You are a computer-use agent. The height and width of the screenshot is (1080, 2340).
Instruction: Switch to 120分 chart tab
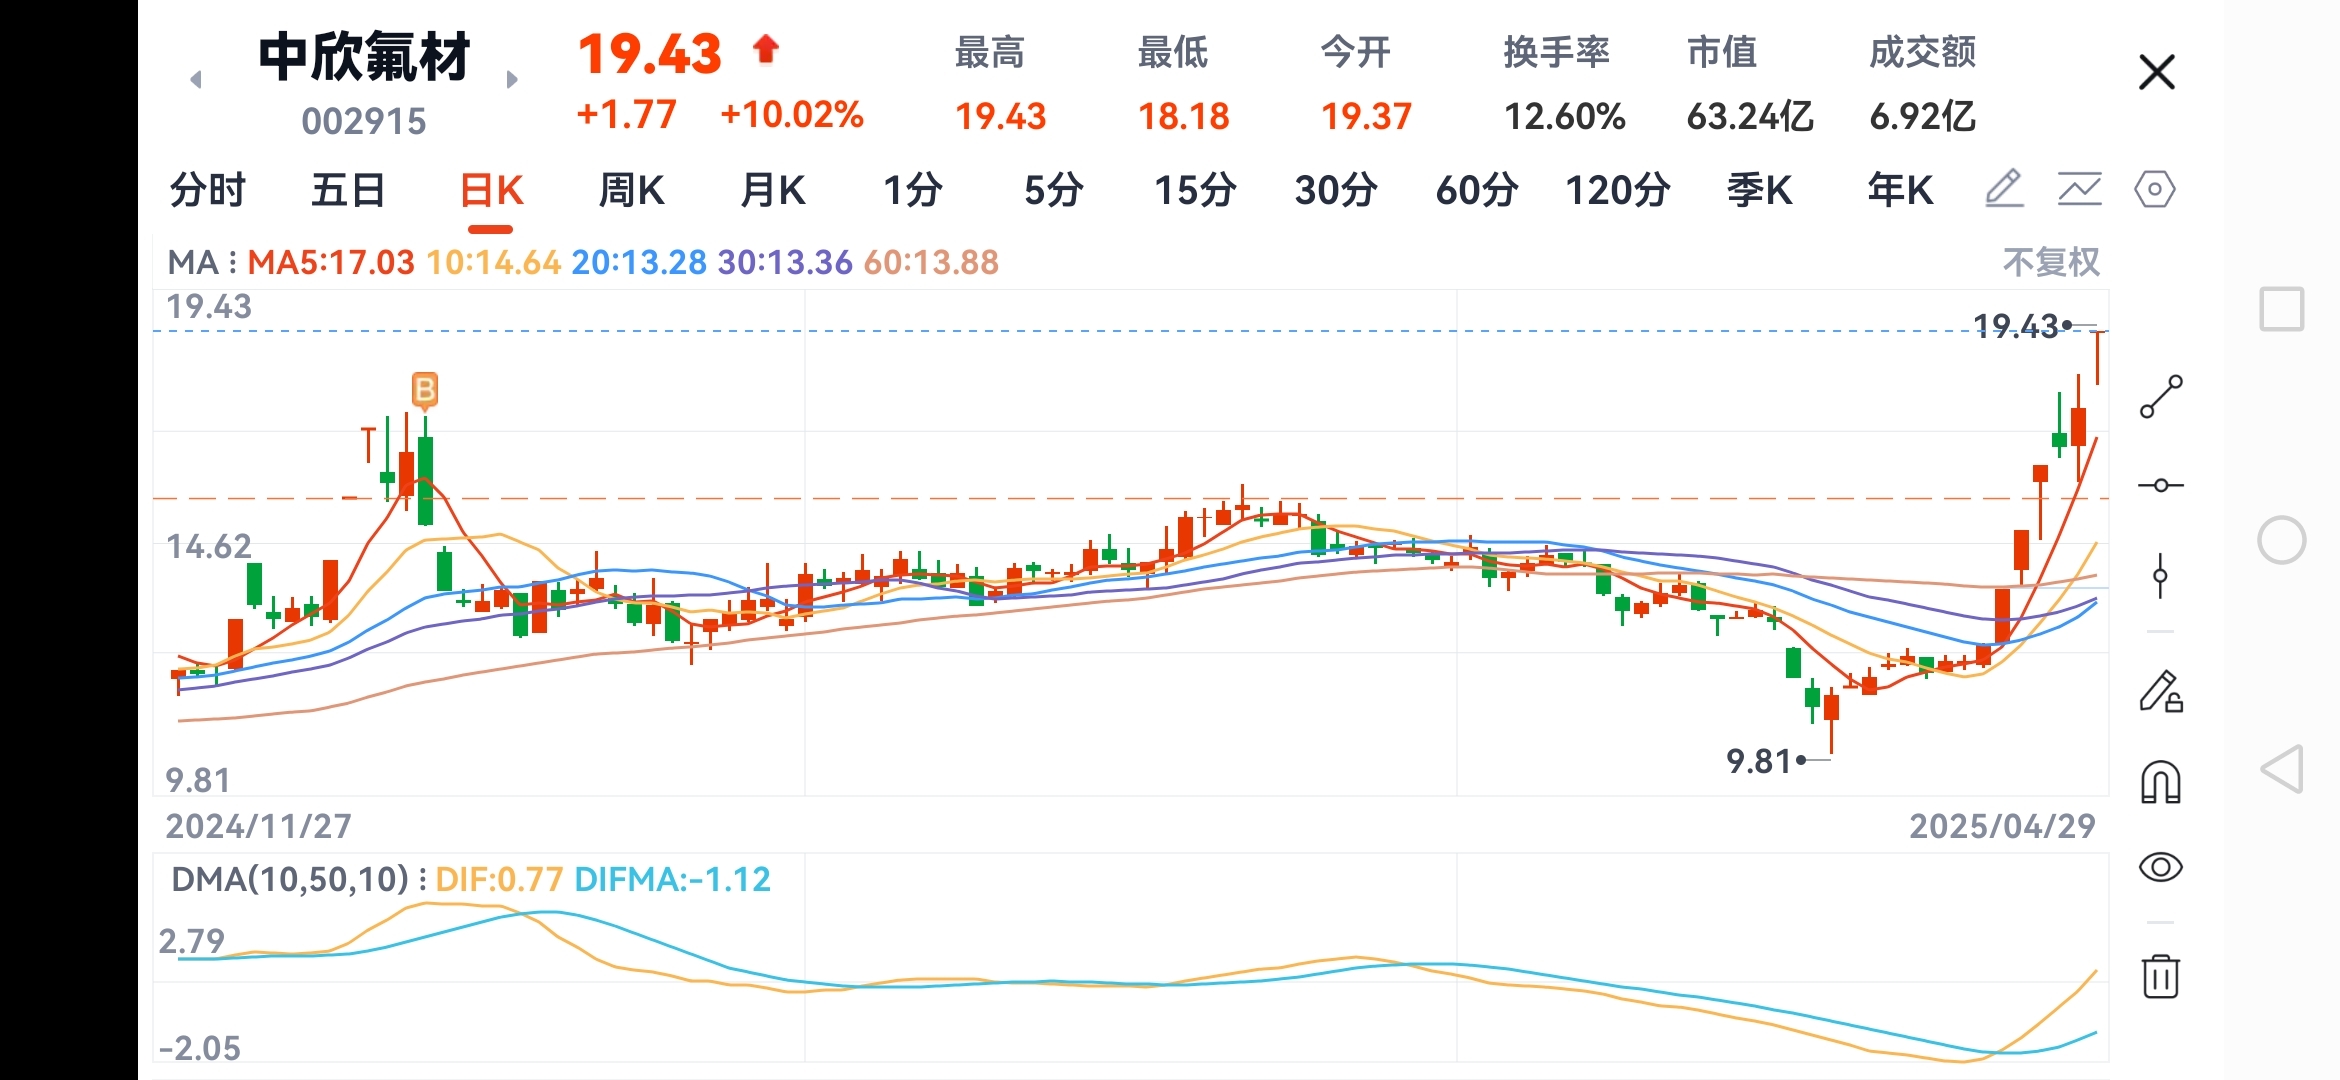(1618, 189)
